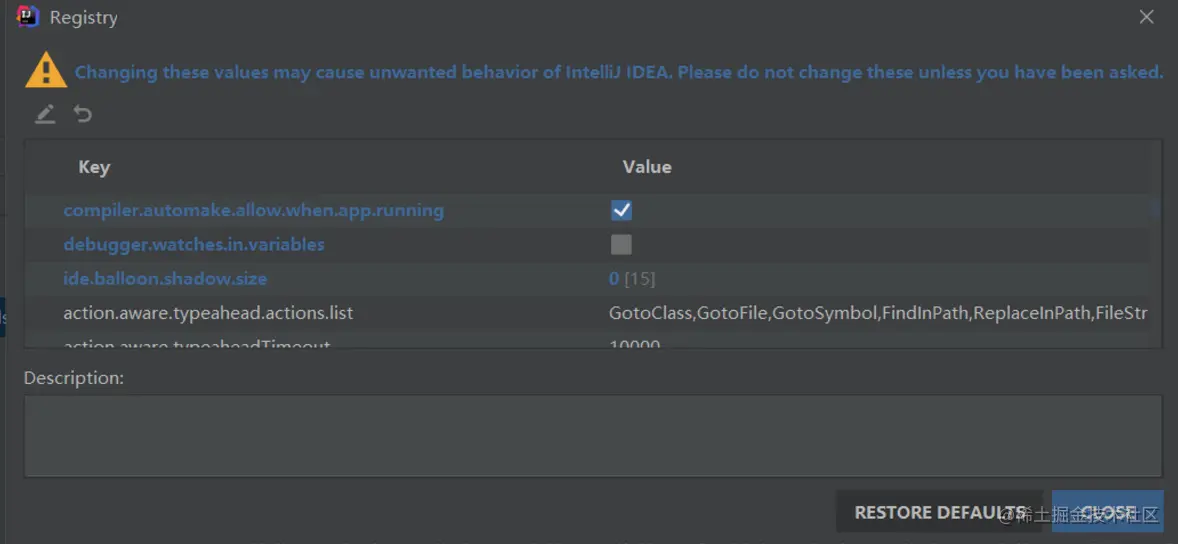The width and height of the screenshot is (1178, 544).
Task: Enable debugger.watches.in.variables checkbox
Action: (x=621, y=244)
